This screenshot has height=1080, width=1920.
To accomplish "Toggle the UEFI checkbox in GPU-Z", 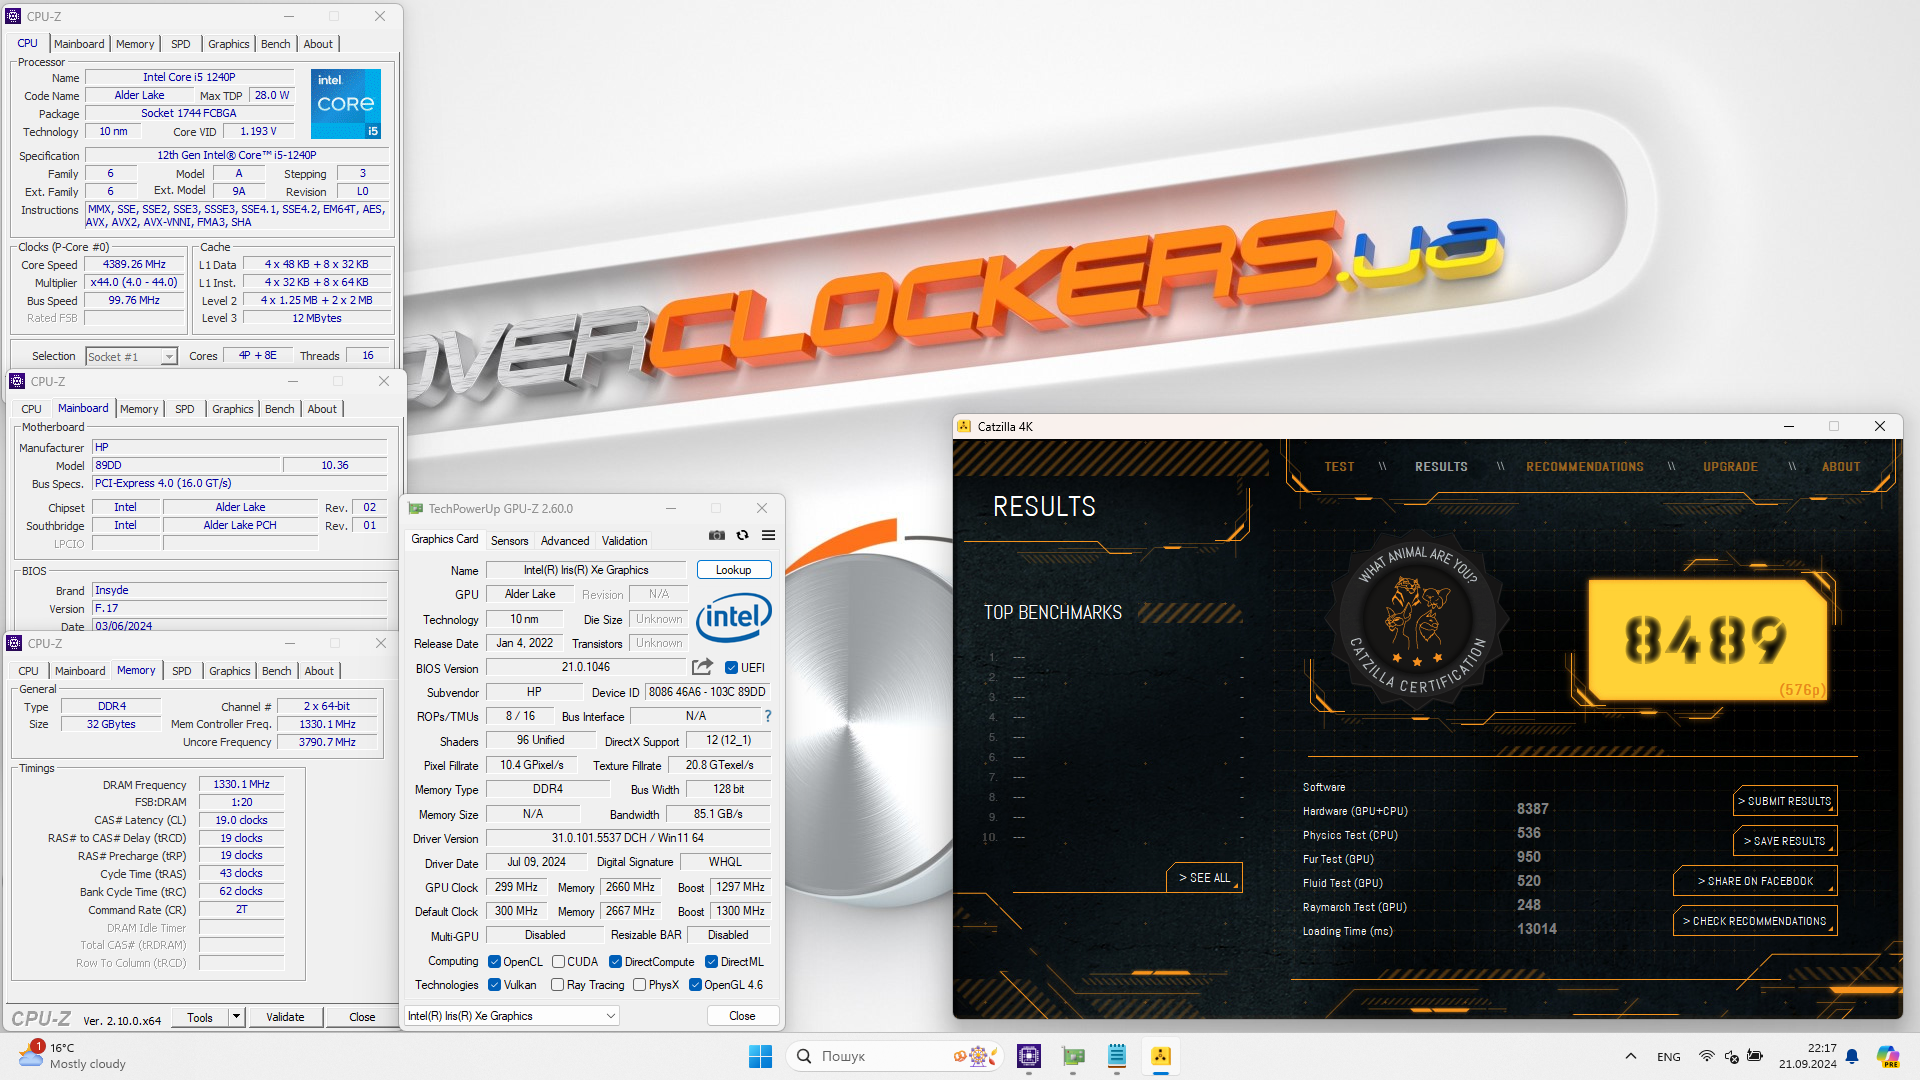I will 731,668.
